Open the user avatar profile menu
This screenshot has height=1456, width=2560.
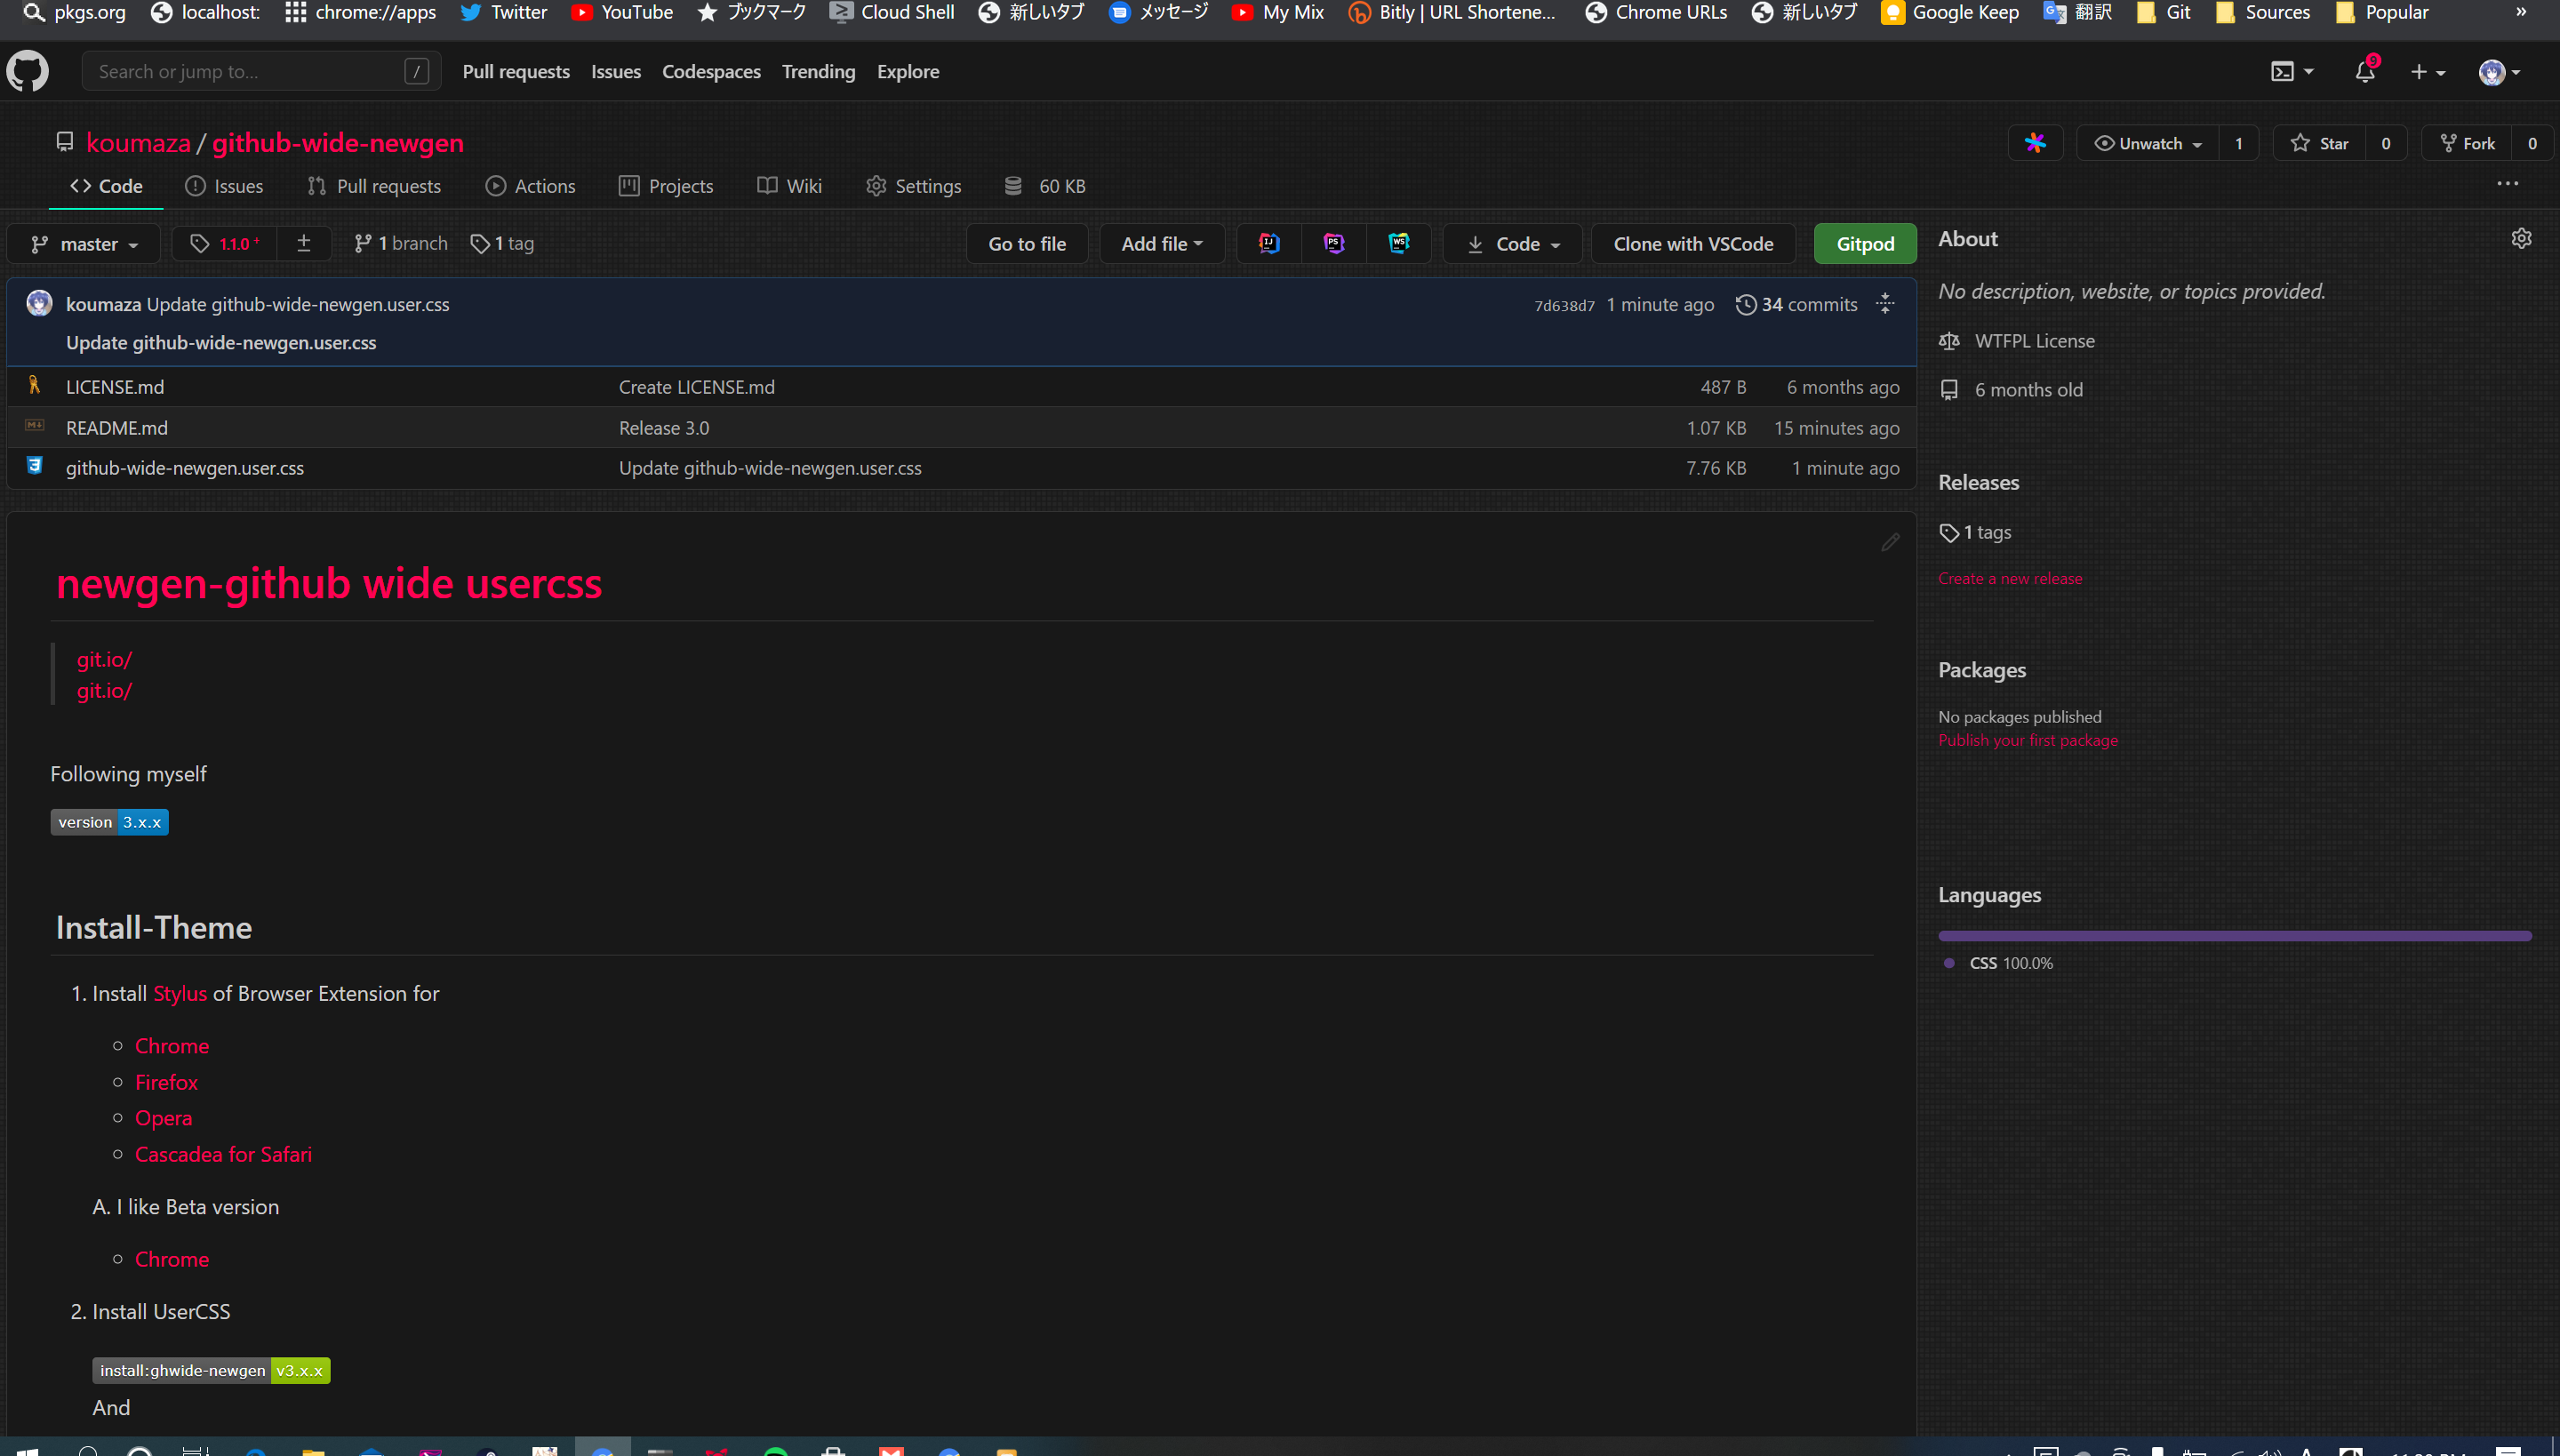click(2499, 71)
